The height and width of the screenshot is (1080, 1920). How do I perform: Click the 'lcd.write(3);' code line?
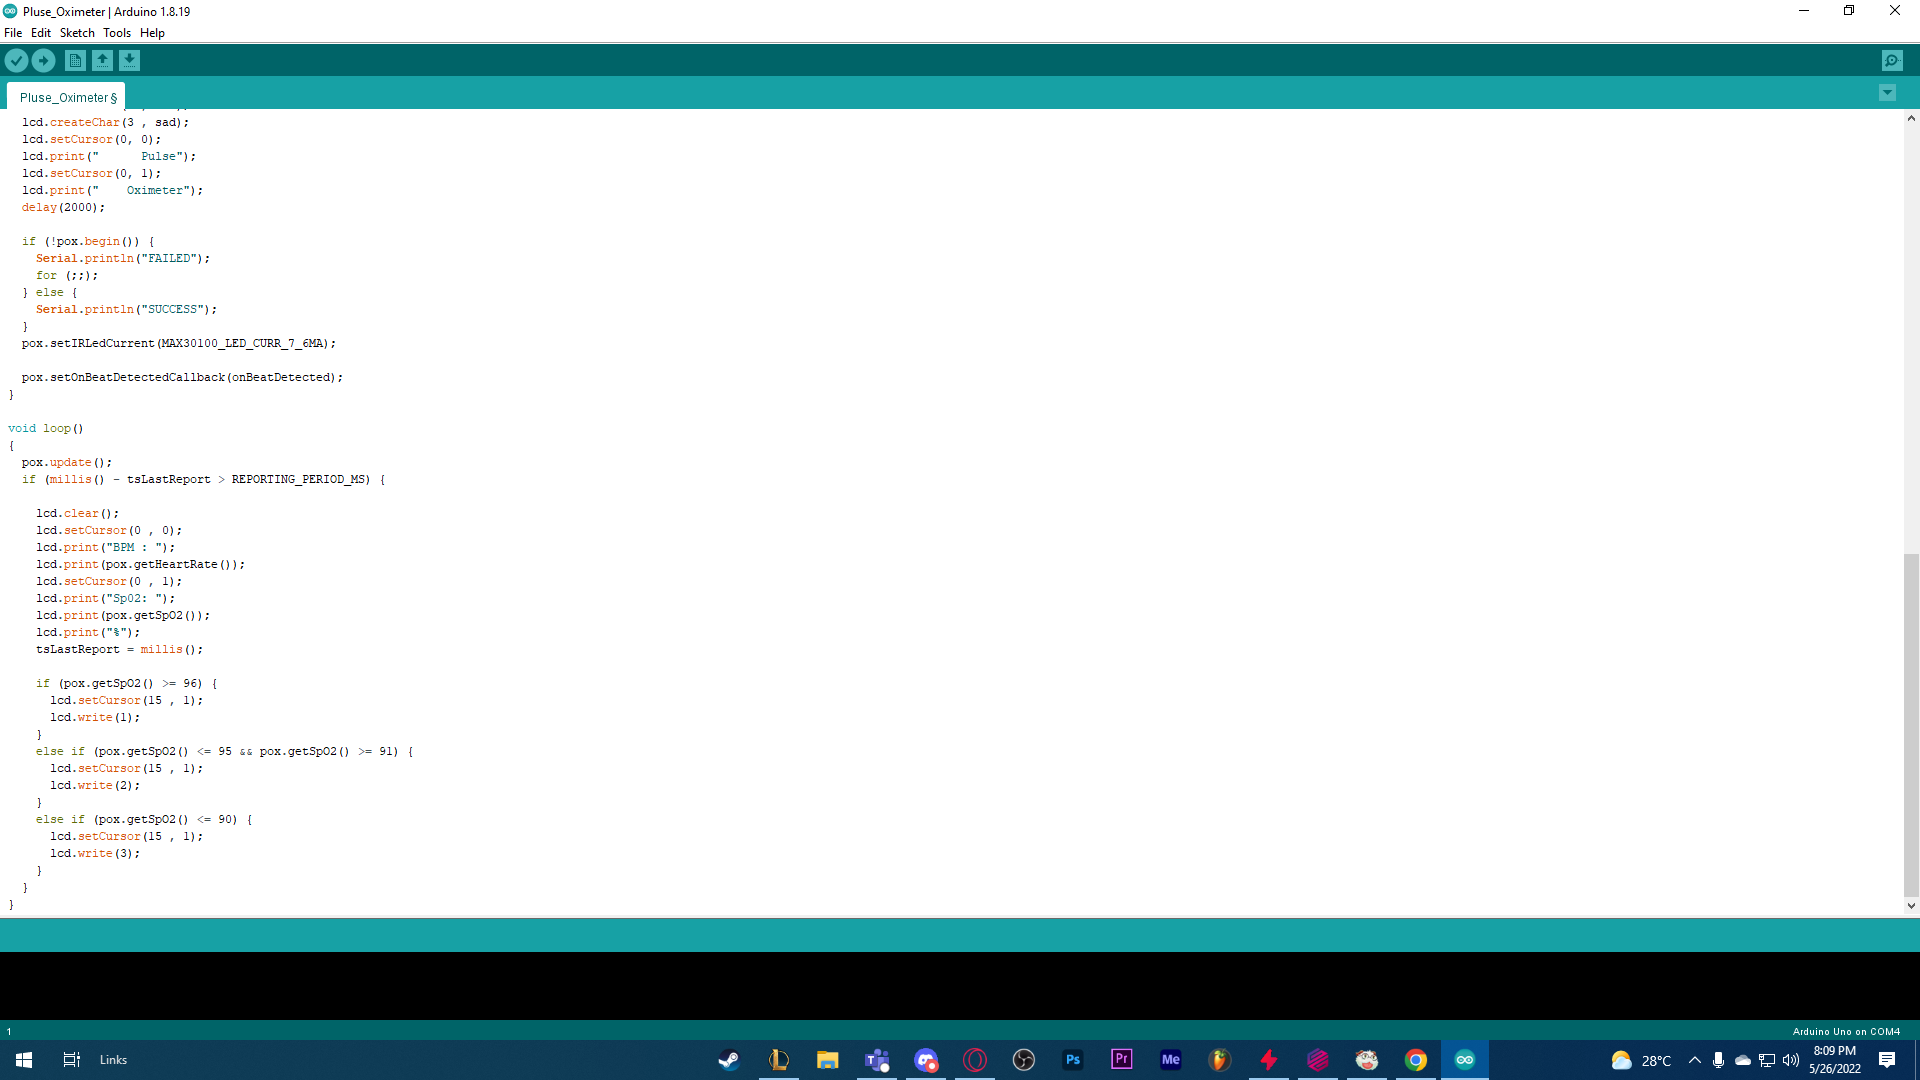pos(95,853)
